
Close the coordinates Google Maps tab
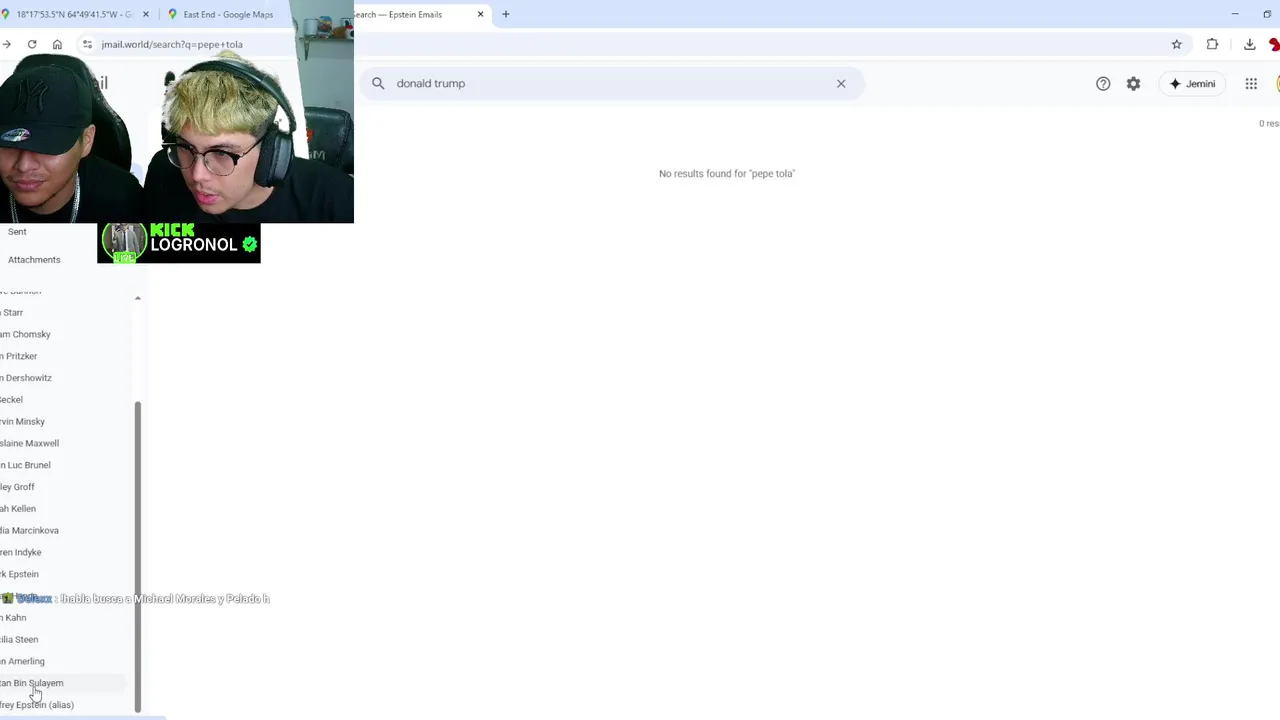[146, 14]
